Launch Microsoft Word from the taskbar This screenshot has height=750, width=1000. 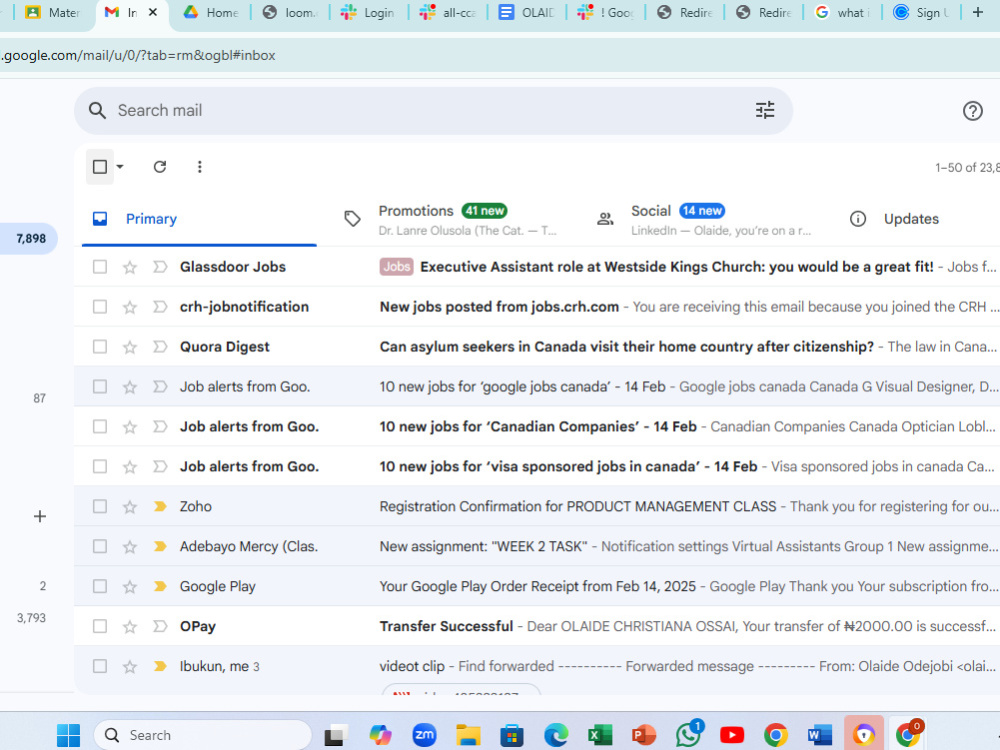point(820,735)
